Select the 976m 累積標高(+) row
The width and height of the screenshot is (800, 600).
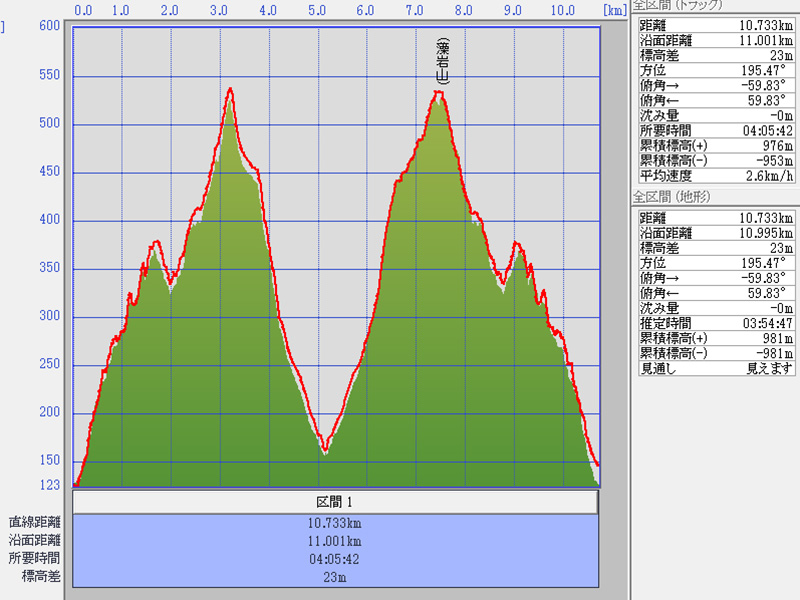[715, 145]
